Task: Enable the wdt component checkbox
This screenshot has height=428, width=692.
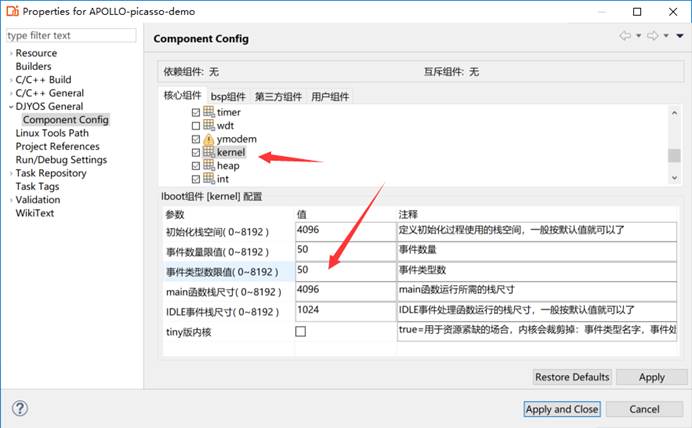Action: pos(196,126)
